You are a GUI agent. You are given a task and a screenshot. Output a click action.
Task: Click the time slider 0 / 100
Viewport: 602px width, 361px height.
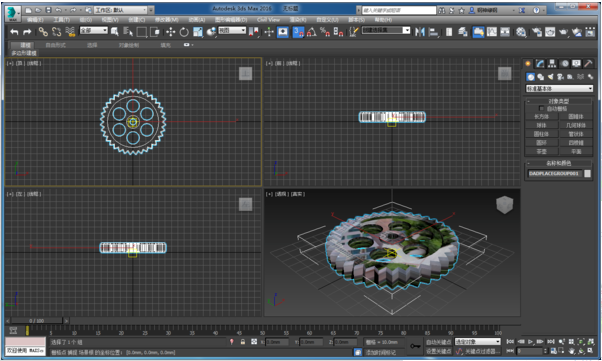pos(37,320)
